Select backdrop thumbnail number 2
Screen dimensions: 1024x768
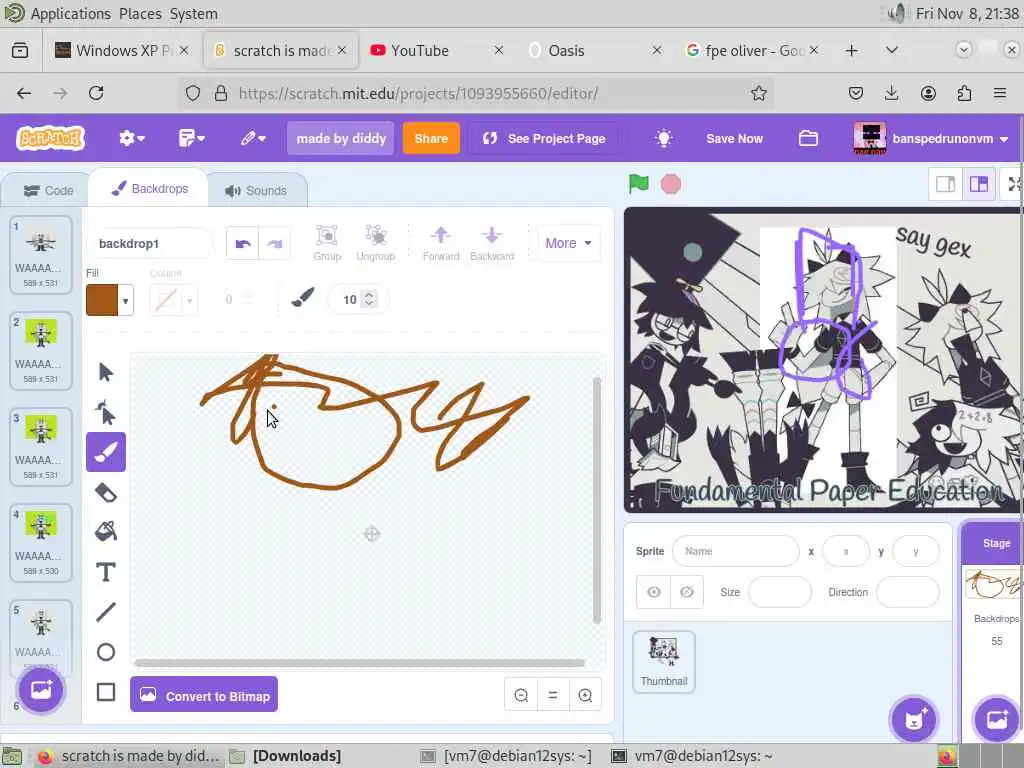[40, 351]
